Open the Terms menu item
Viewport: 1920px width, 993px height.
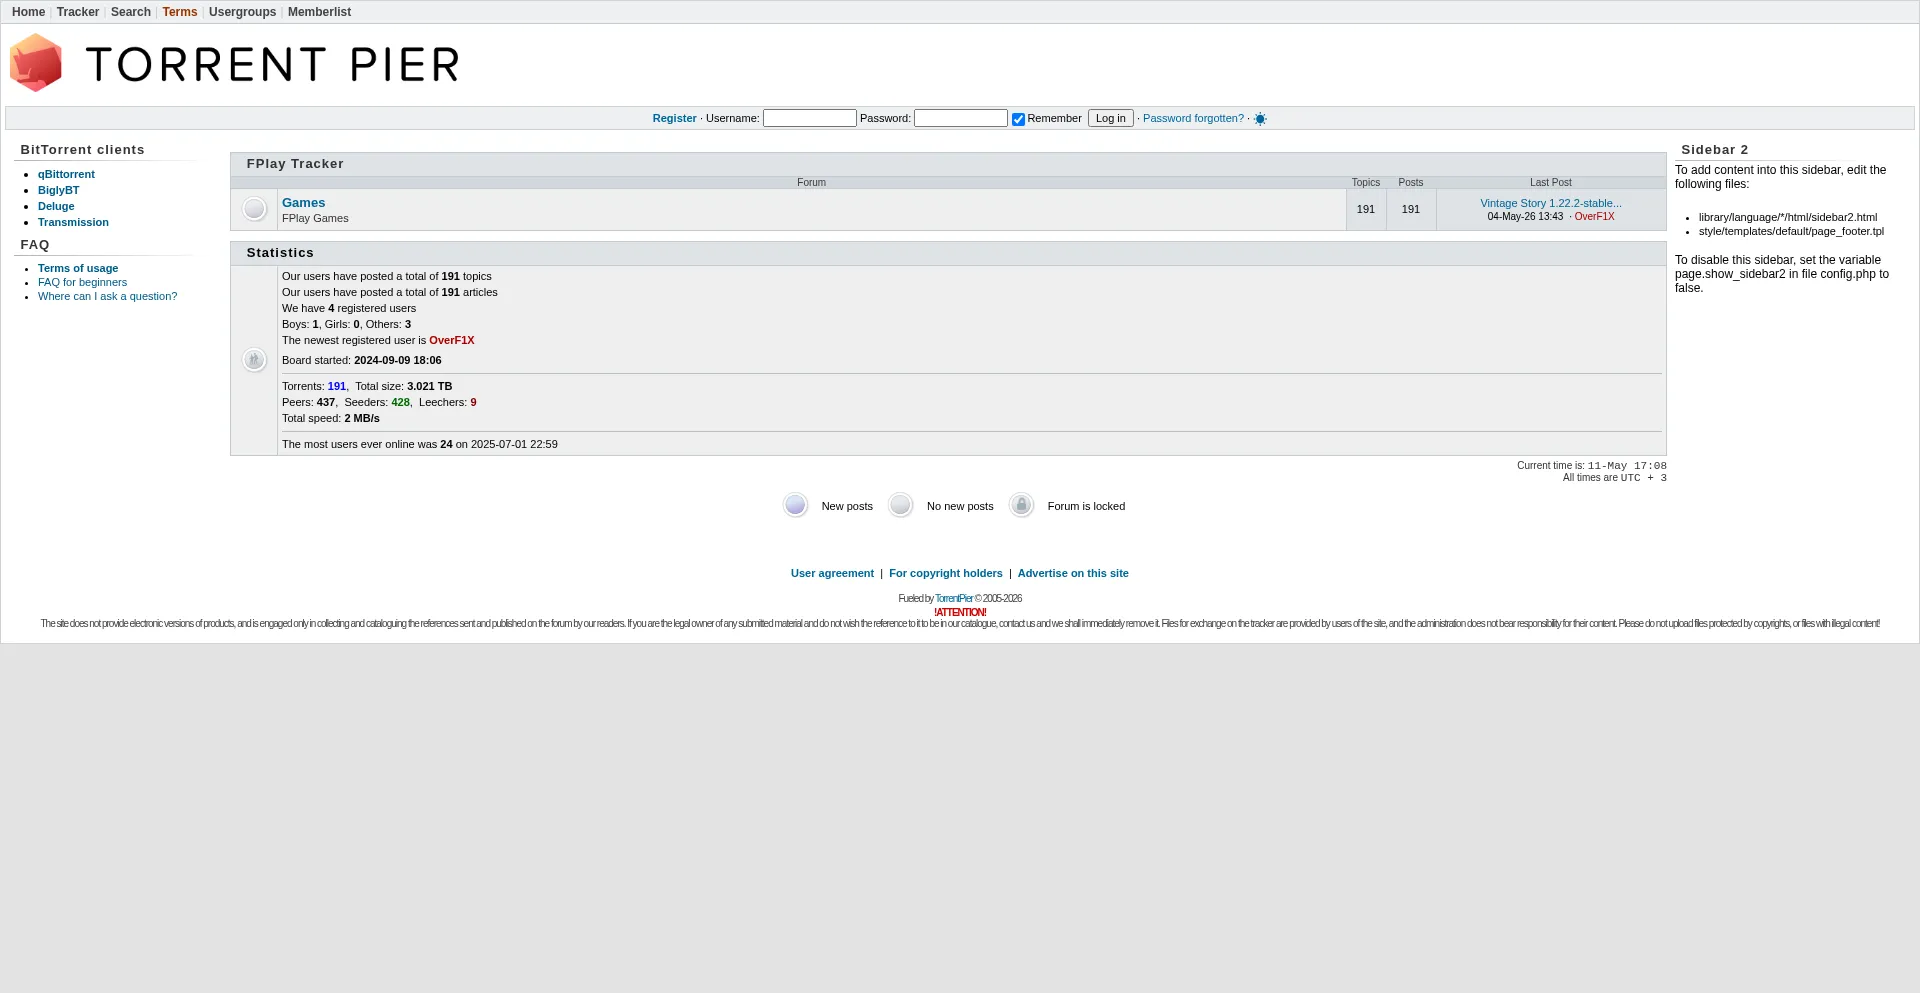pyautogui.click(x=180, y=12)
